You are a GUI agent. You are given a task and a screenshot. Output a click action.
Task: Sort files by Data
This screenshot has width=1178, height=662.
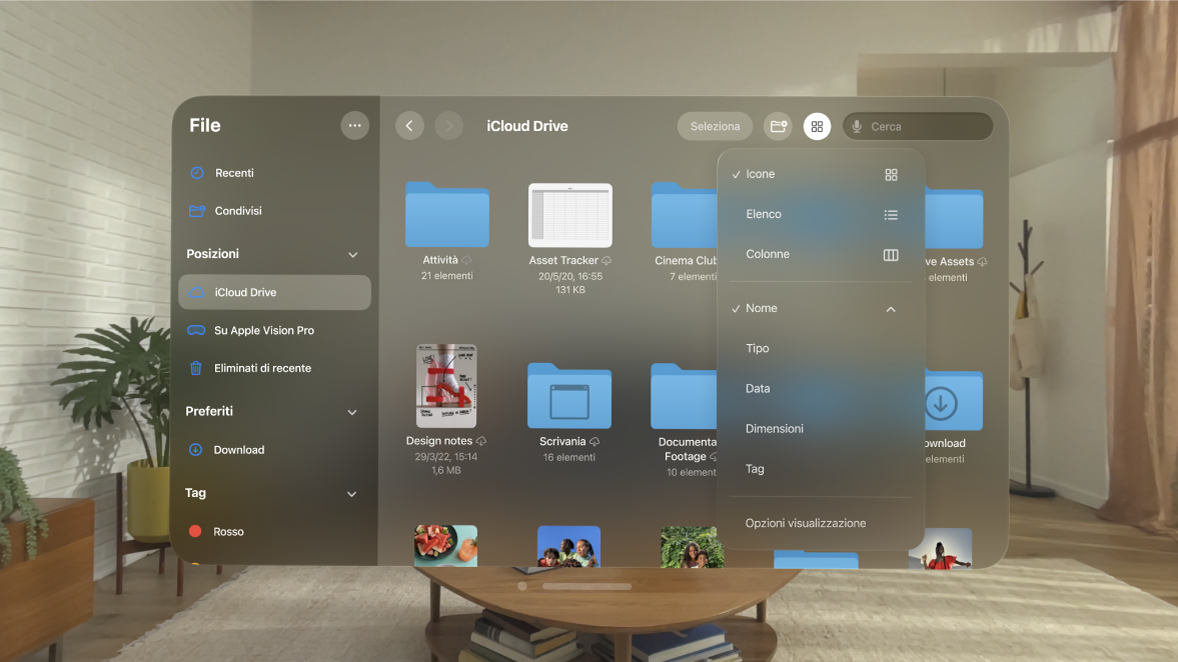[x=820, y=388]
